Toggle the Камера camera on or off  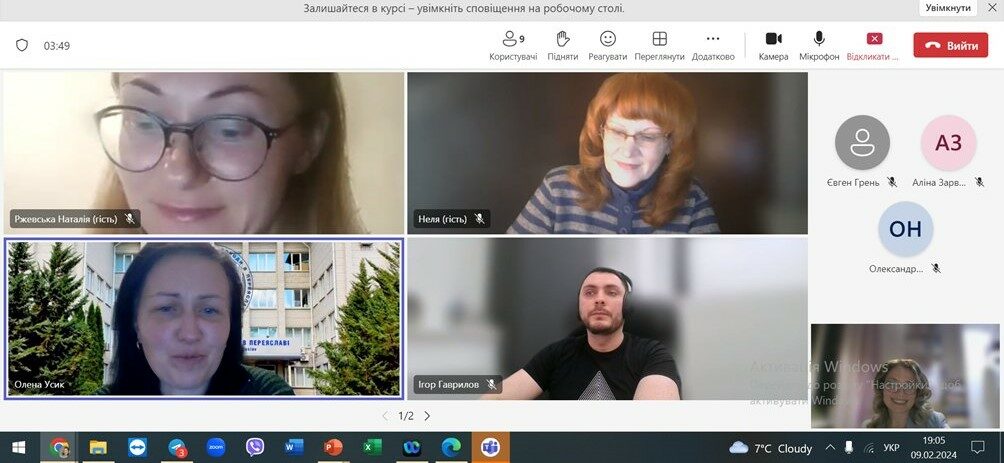point(773,44)
